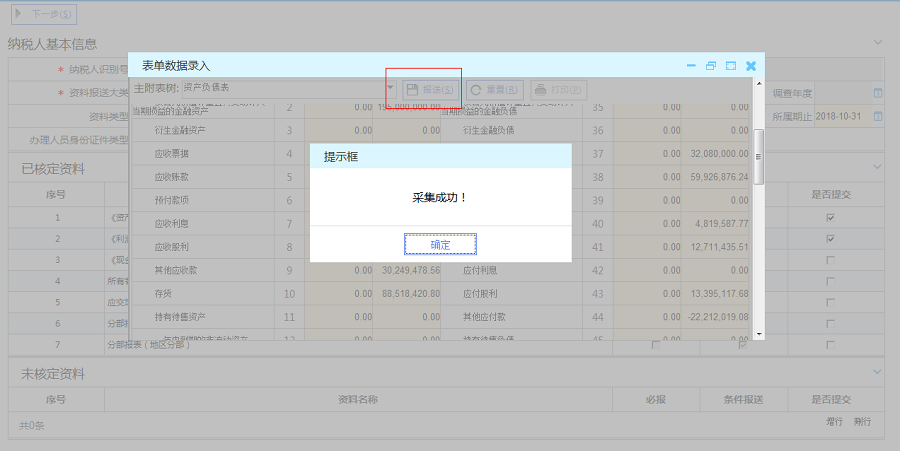Image resolution: width=900 pixels, height=451 pixels.
Task: Open the 调查年度 calendar picker icon
Action: click(x=878, y=93)
